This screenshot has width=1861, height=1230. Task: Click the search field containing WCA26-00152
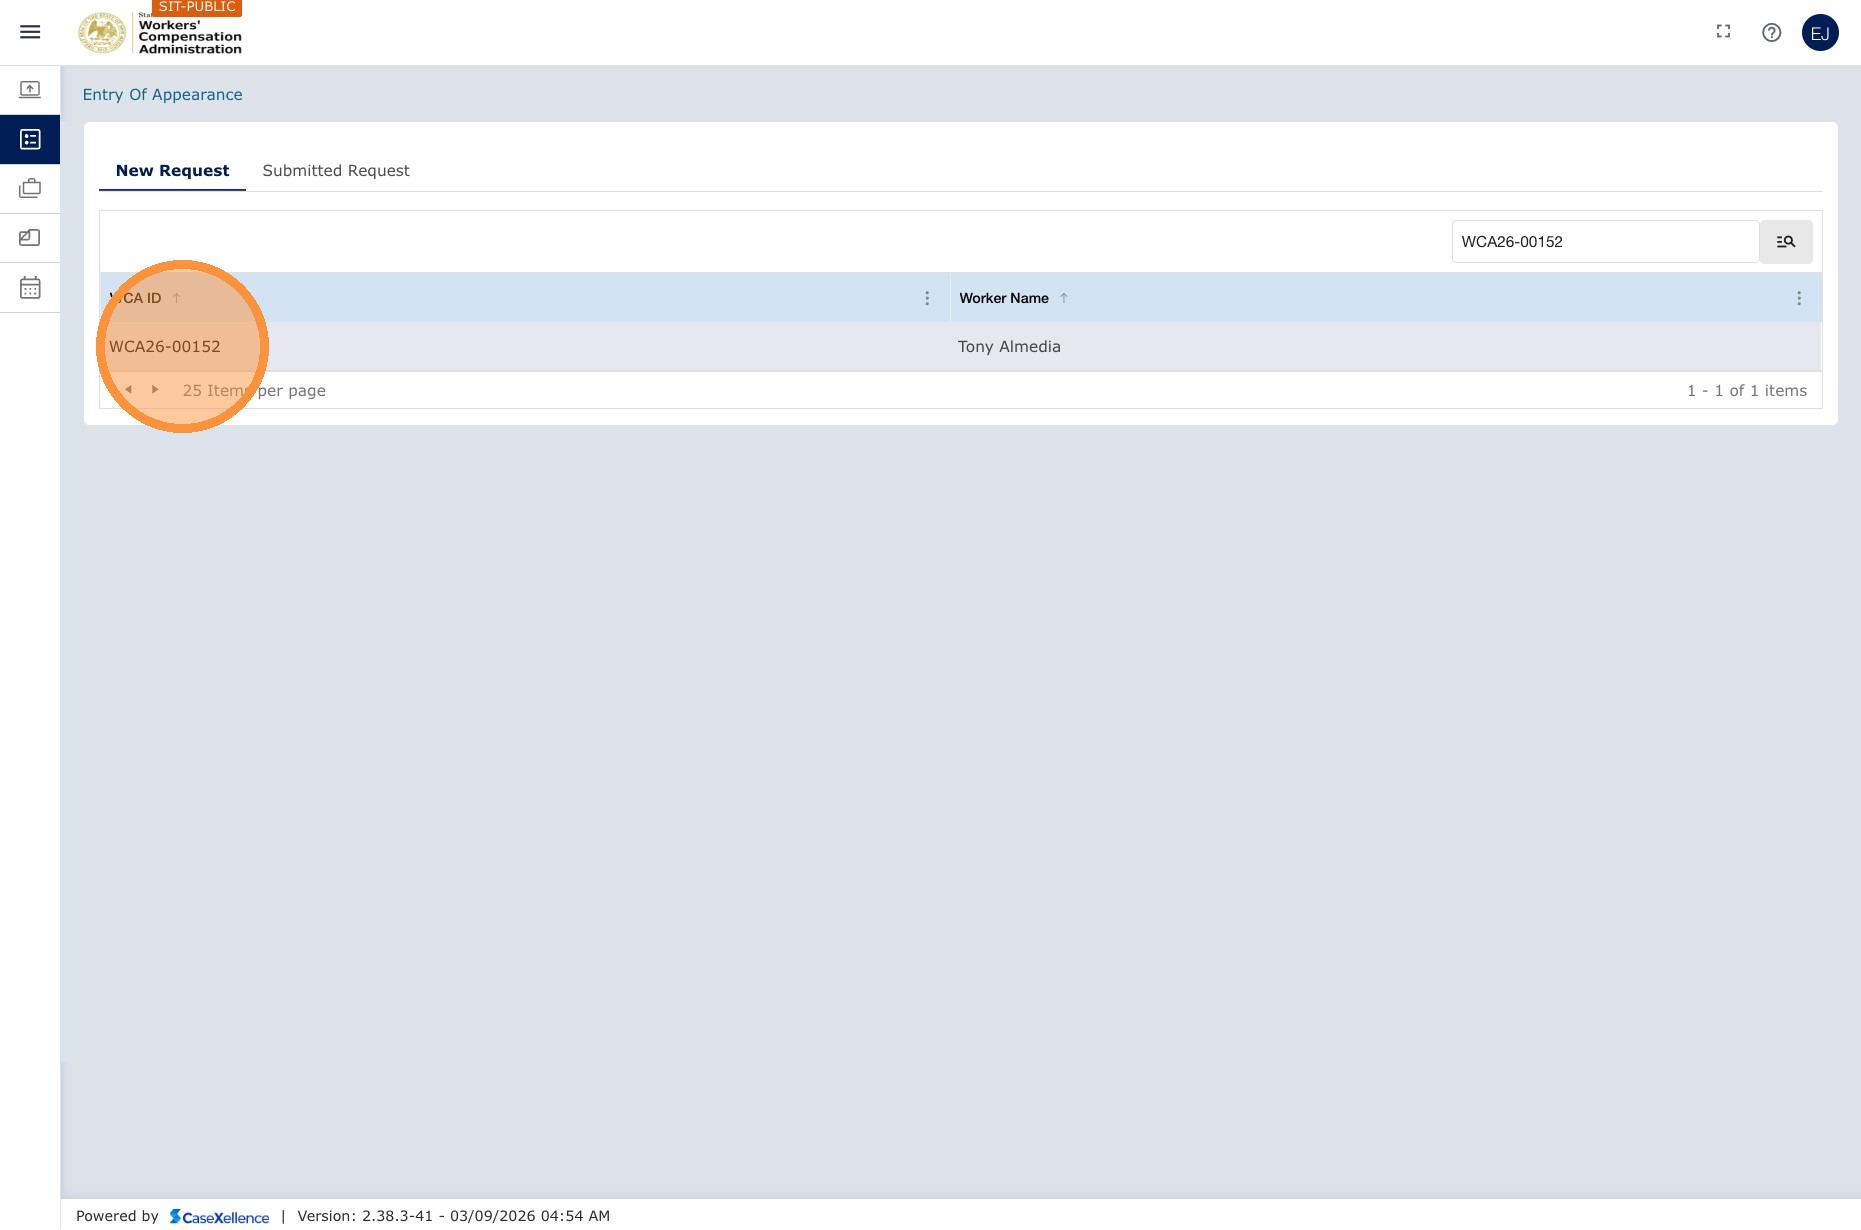1605,242
